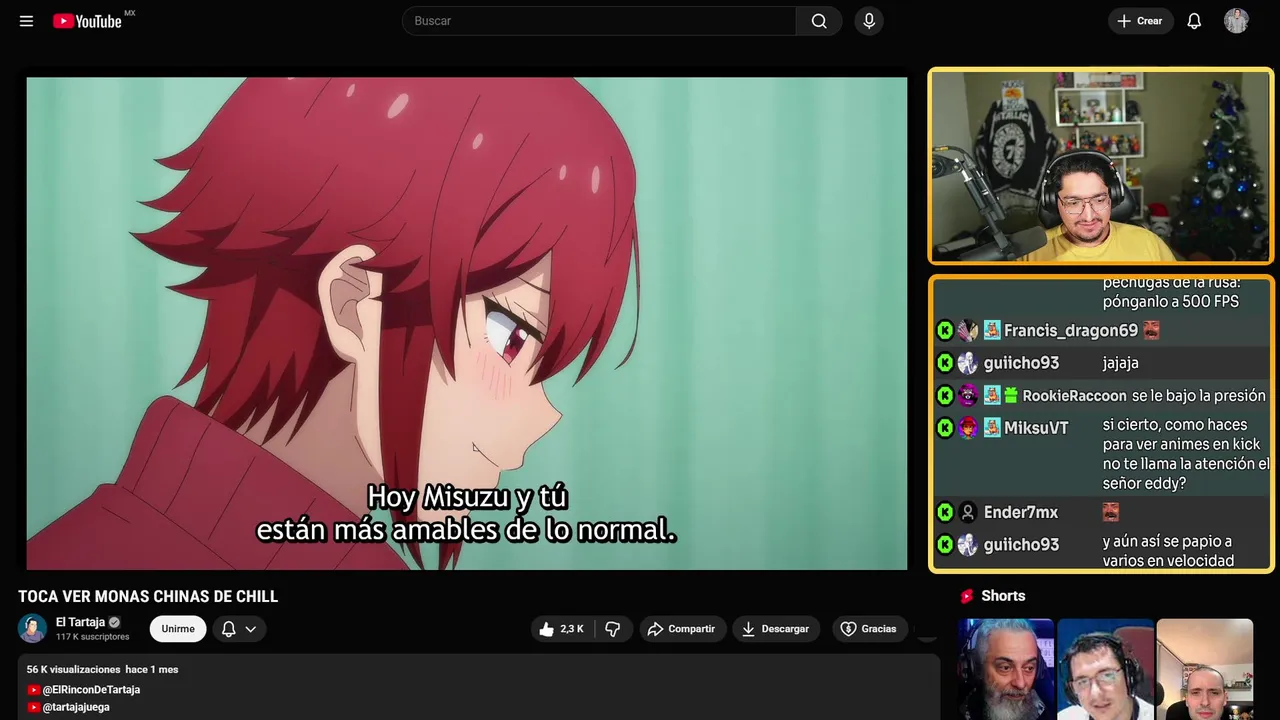Open the @tartajajuega link
This screenshot has height=720, width=1280.
pyautogui.click(x=76, y=707)
